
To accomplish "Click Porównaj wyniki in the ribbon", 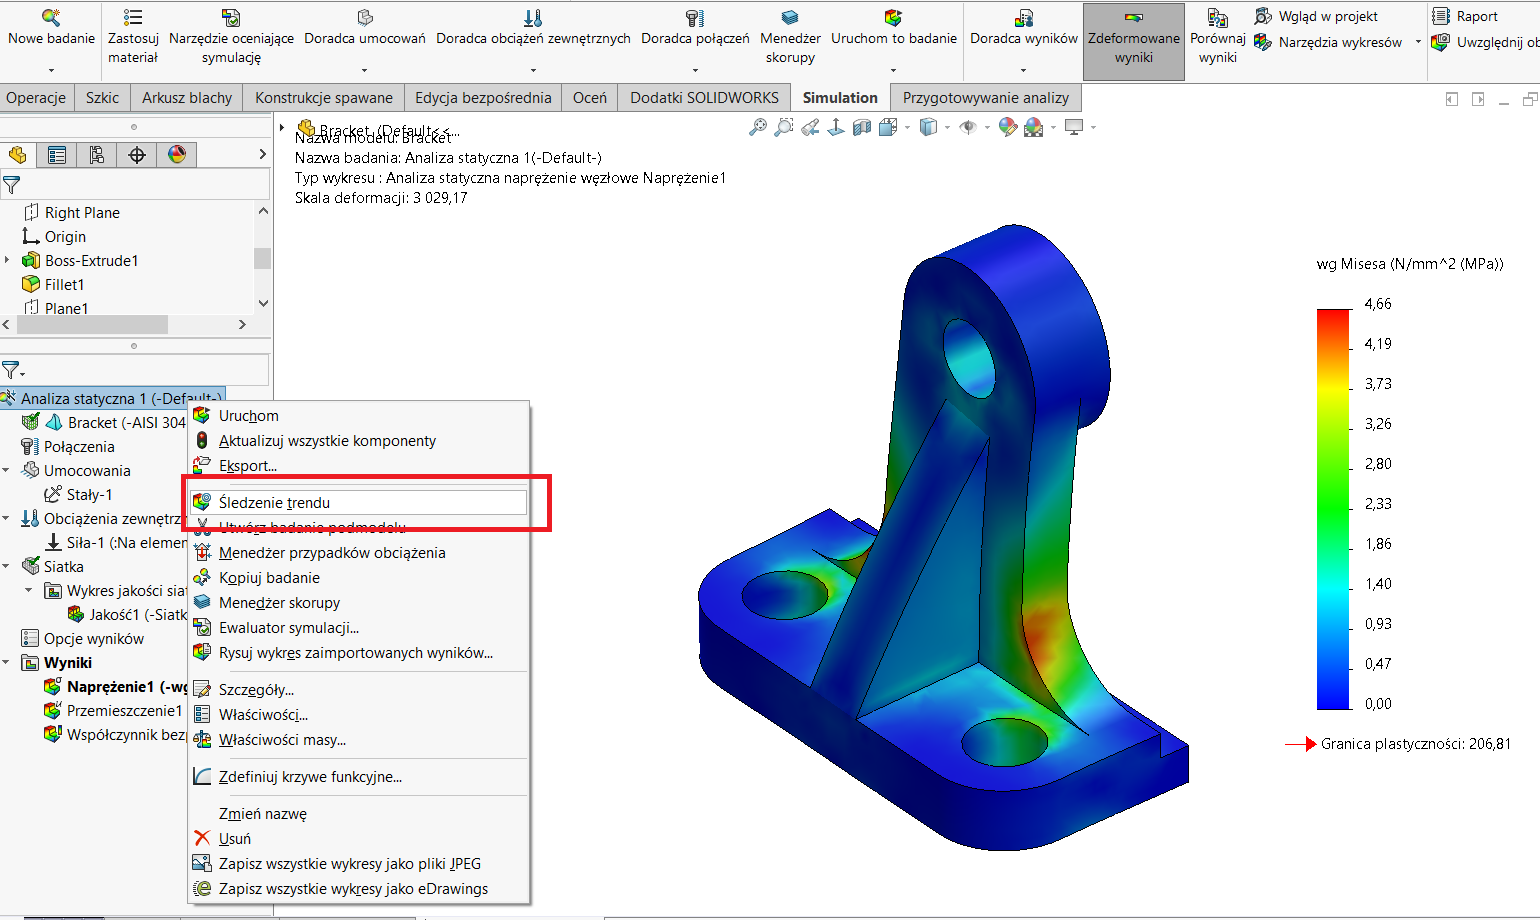I will click(1218, 36).
